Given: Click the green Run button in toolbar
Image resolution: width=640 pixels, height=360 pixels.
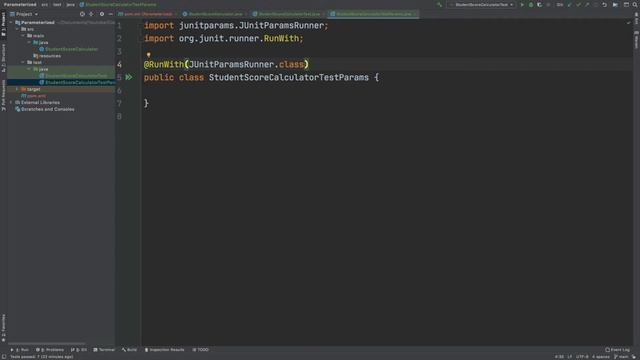Looking at the screenshot, I should click(x=522, y=5).
